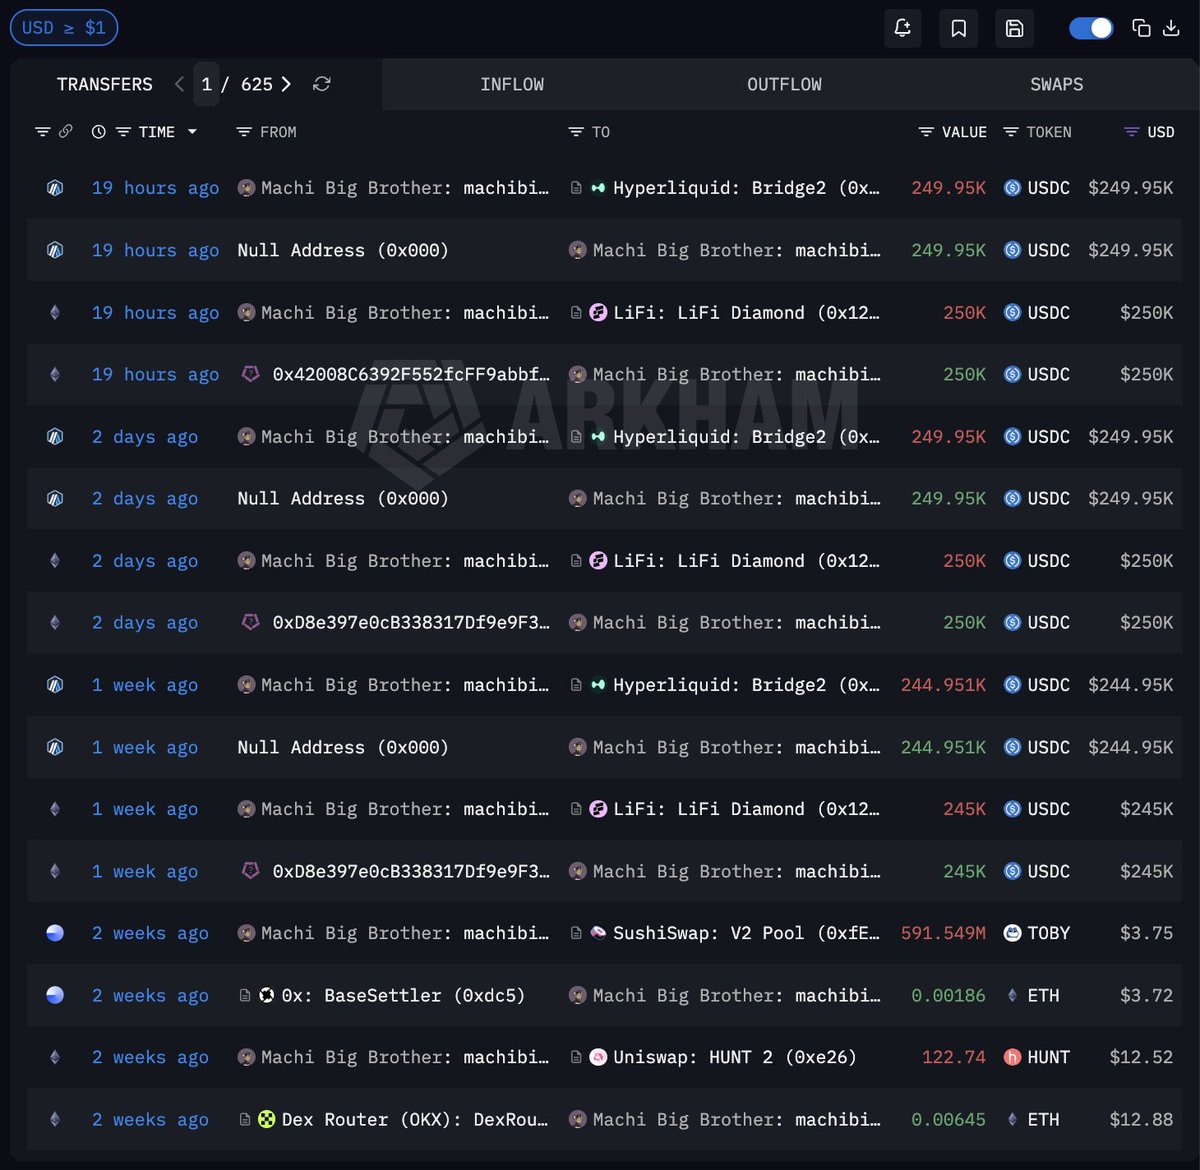
Task: Switch to the INFLOW tab
Action: tap(512, 85)
